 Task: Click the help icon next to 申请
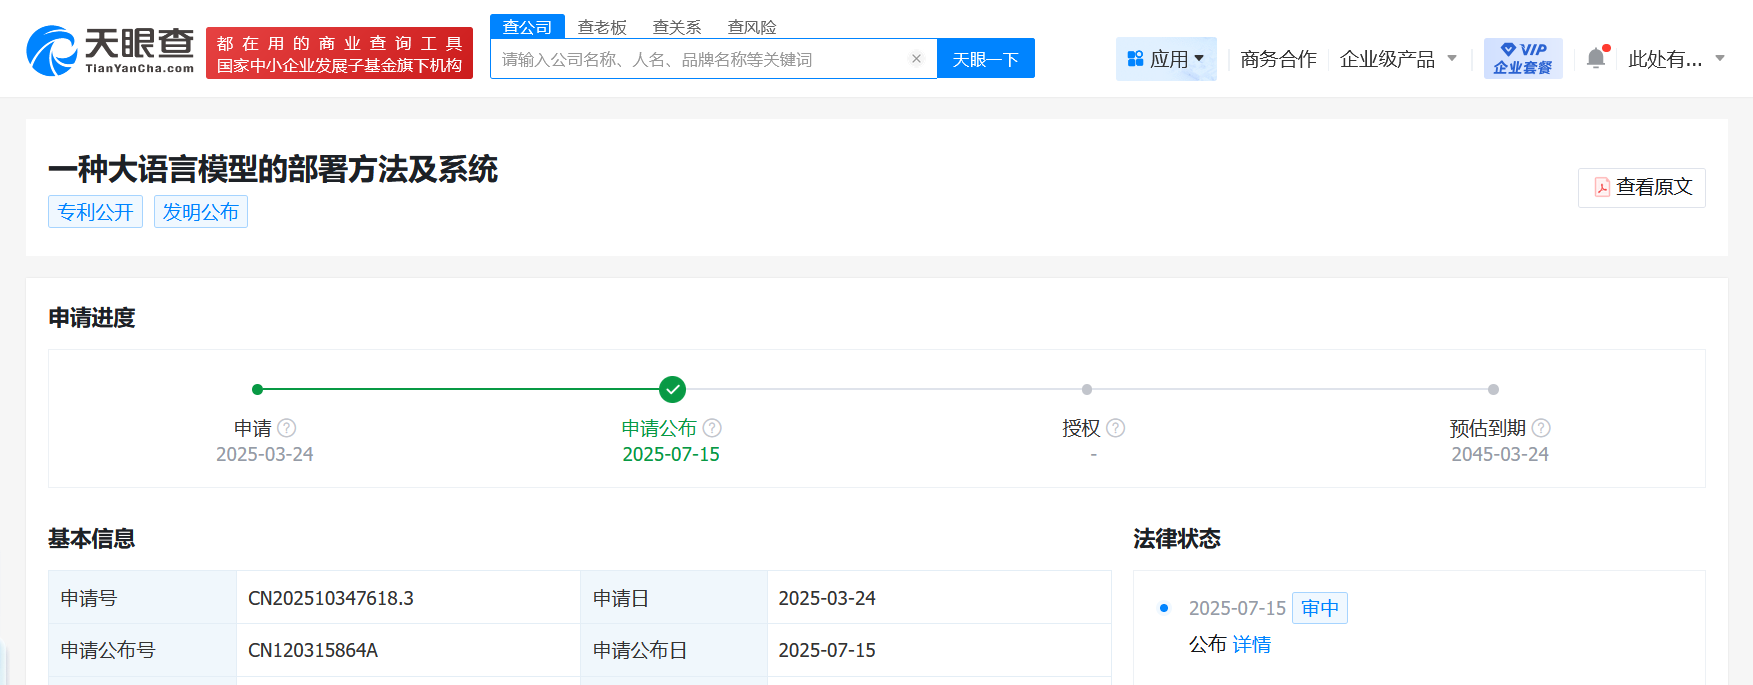[x=287, y=428]
